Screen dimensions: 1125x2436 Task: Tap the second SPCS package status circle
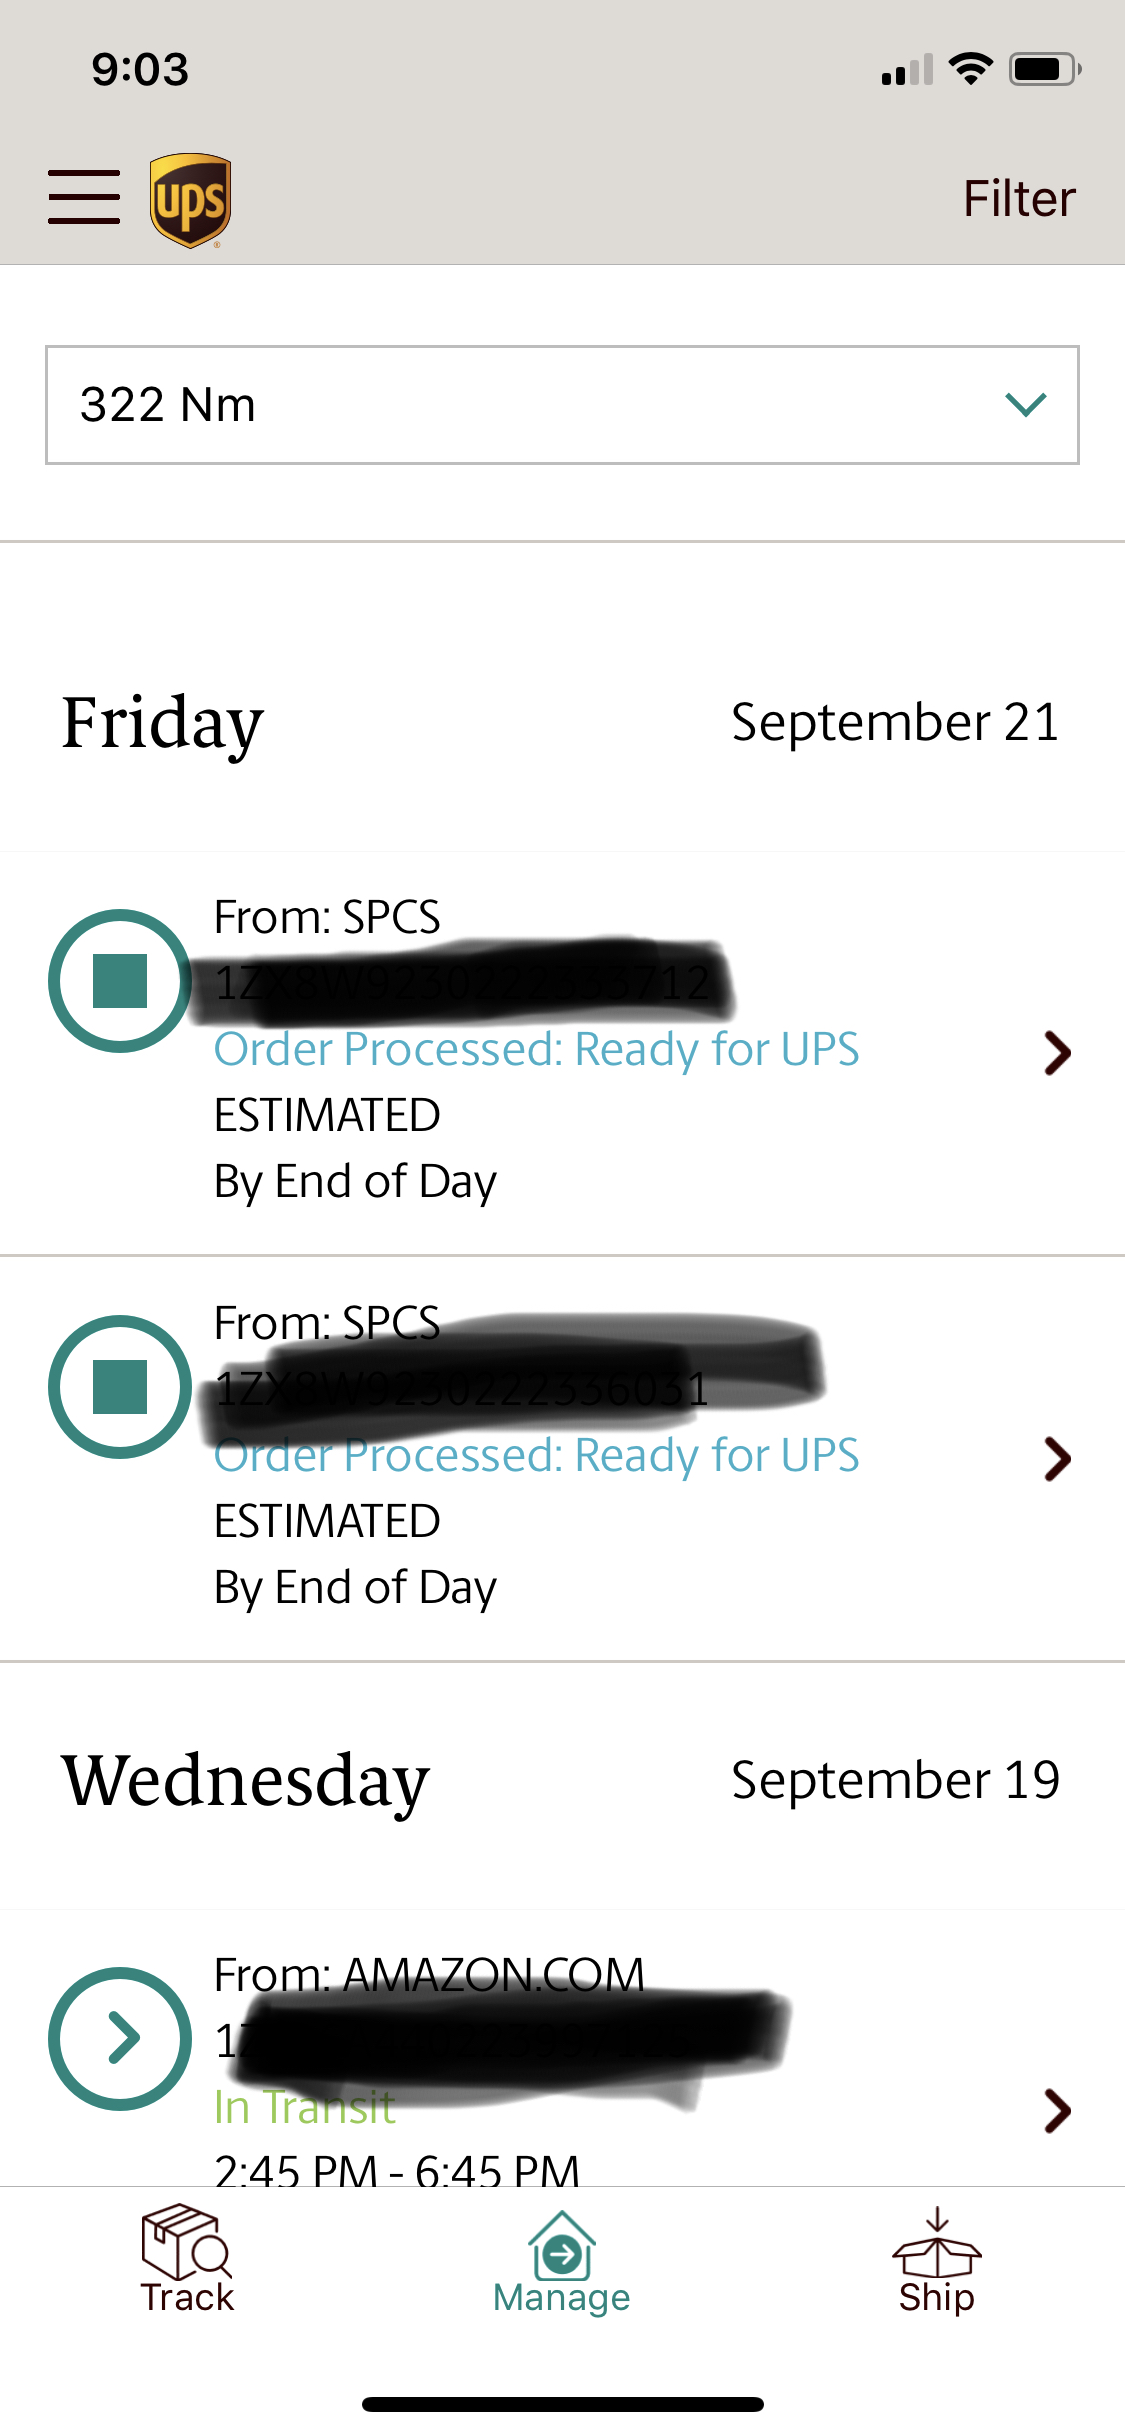(x=120, y=1387)
